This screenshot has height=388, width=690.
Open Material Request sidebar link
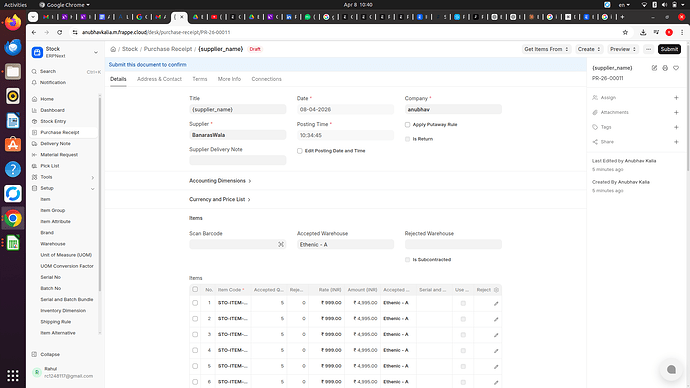63,155
